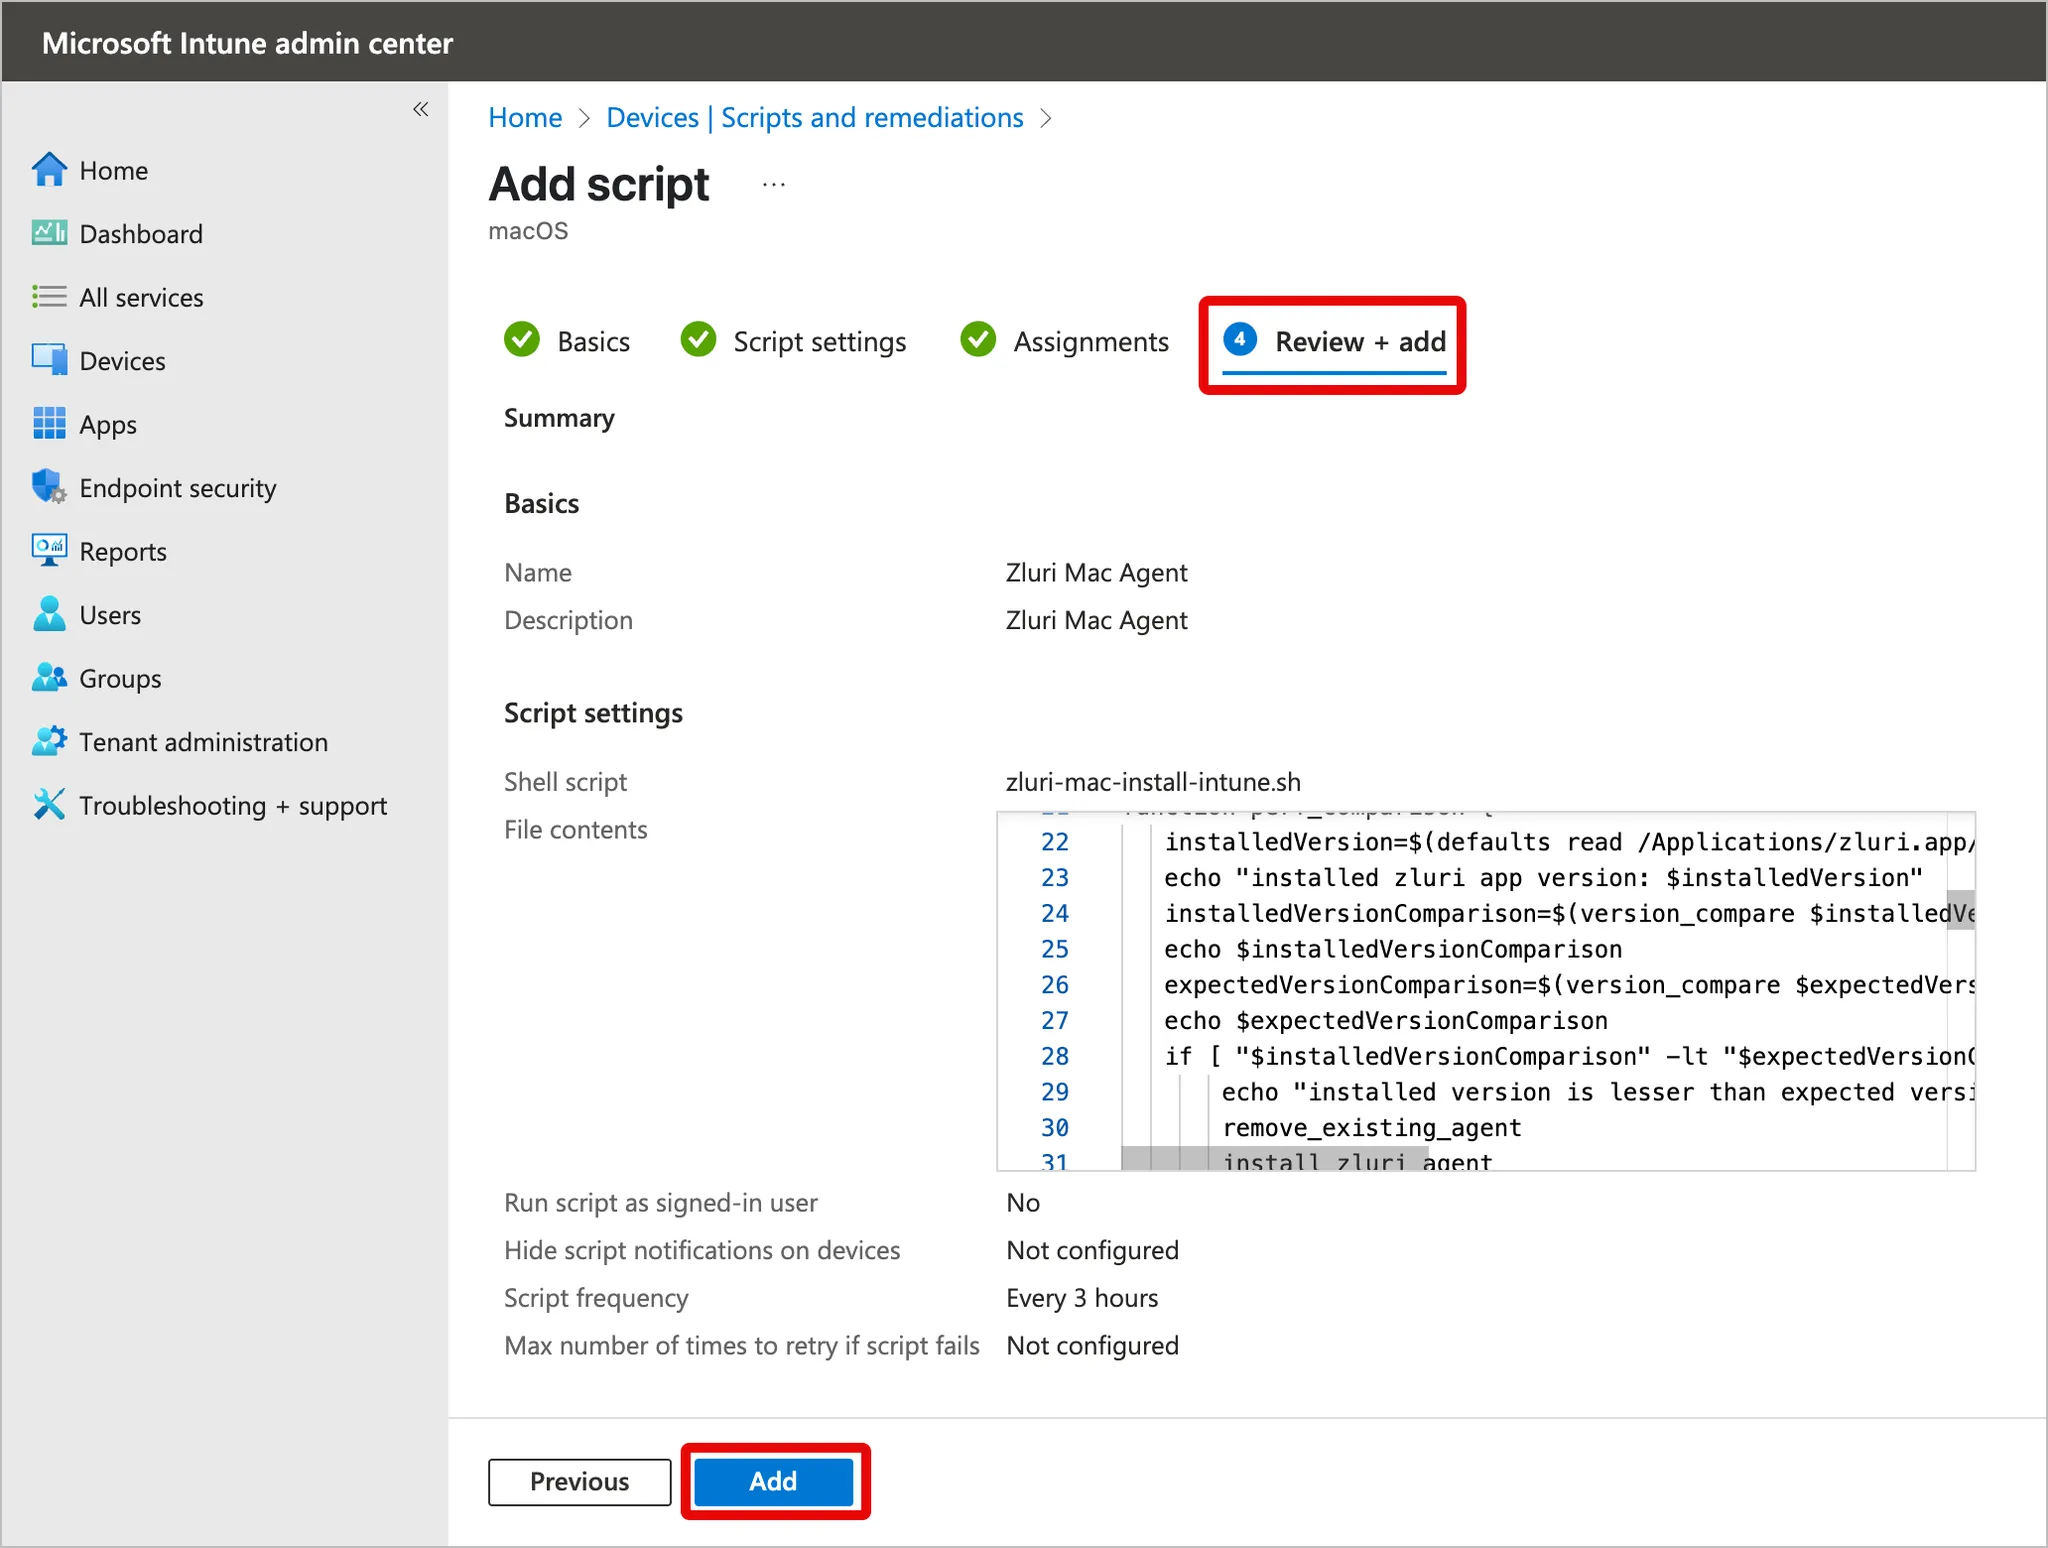
Task: Click the Reports monitor icon
Action: pos(49,551)
